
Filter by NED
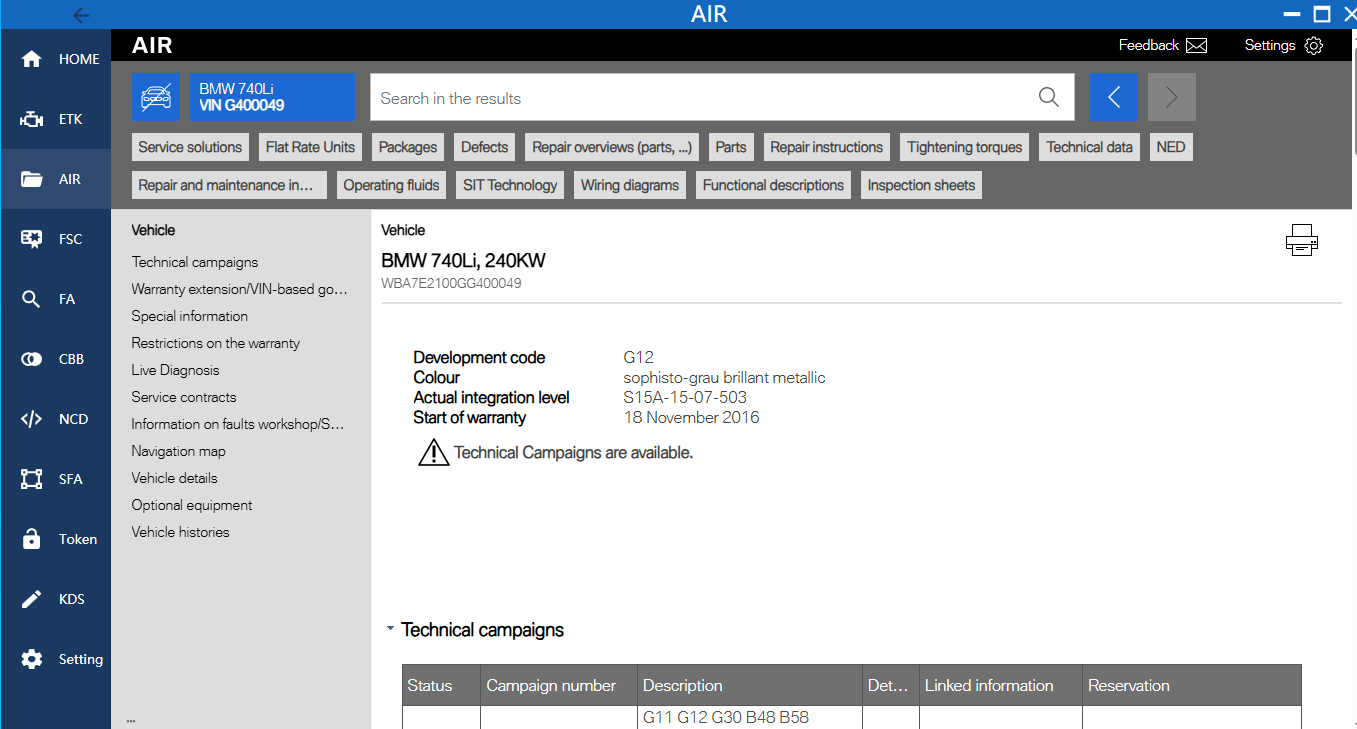pos(1171,147)
